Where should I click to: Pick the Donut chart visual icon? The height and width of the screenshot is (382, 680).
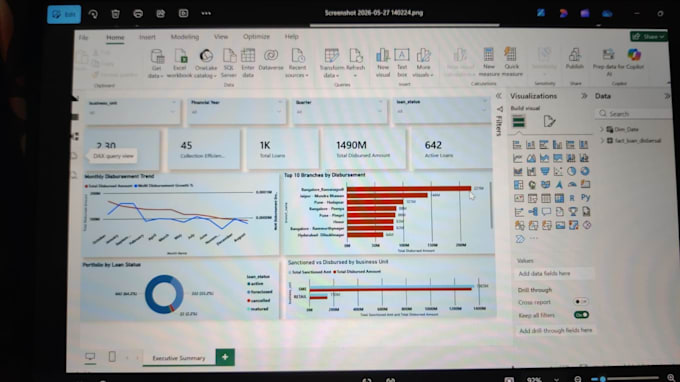pos(585,172)
